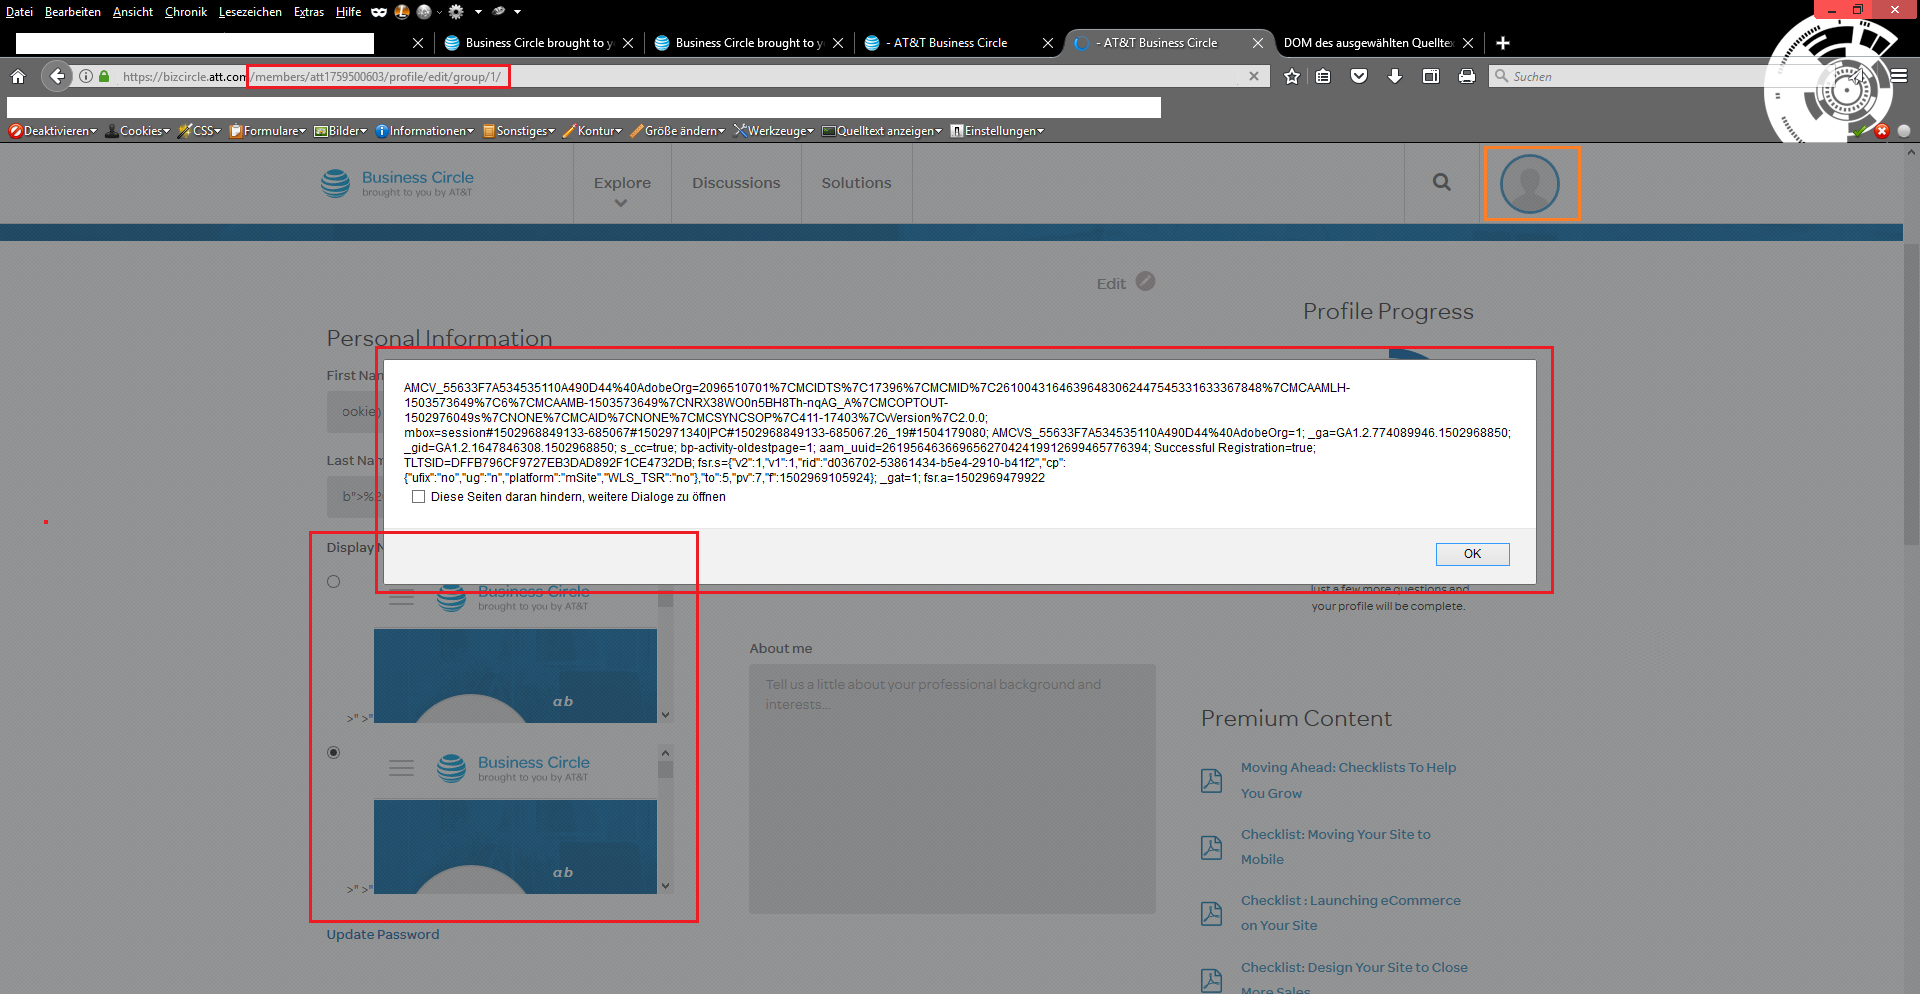The width and height of the screenshot is (1920, 994).
Task: Save page to Pocket
Action: 1359,76
